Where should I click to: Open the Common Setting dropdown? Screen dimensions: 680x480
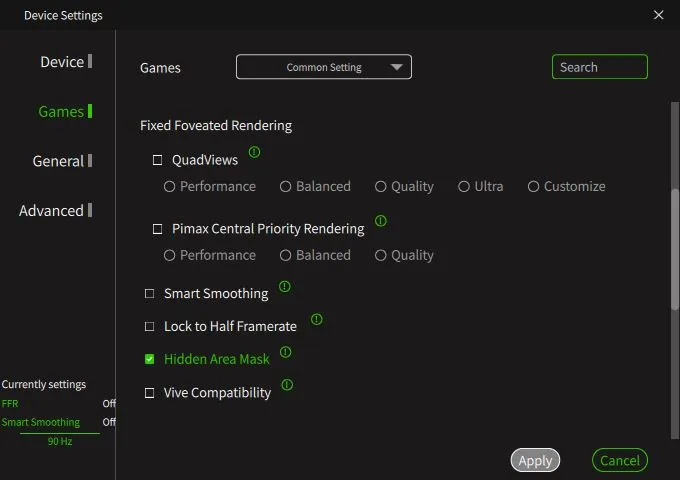pos(324,67)
